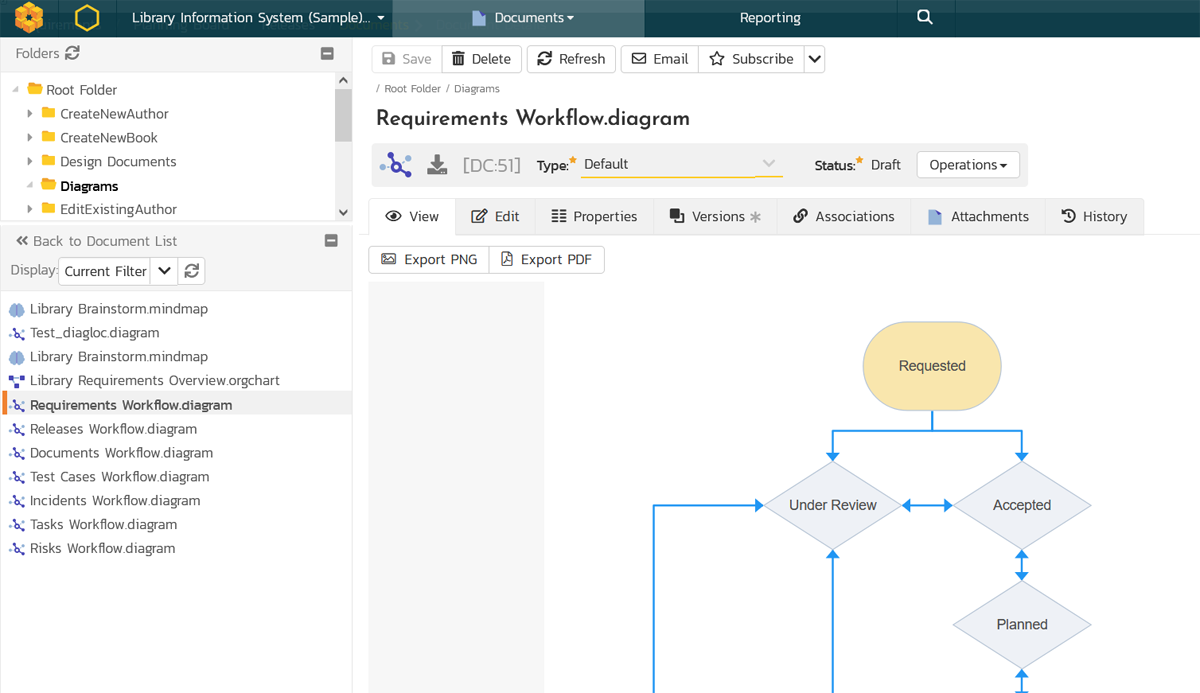Viewport: 1200px width, 693px height.
Task: Expand the Operations dropdown
Action: (x=967, y=165)
